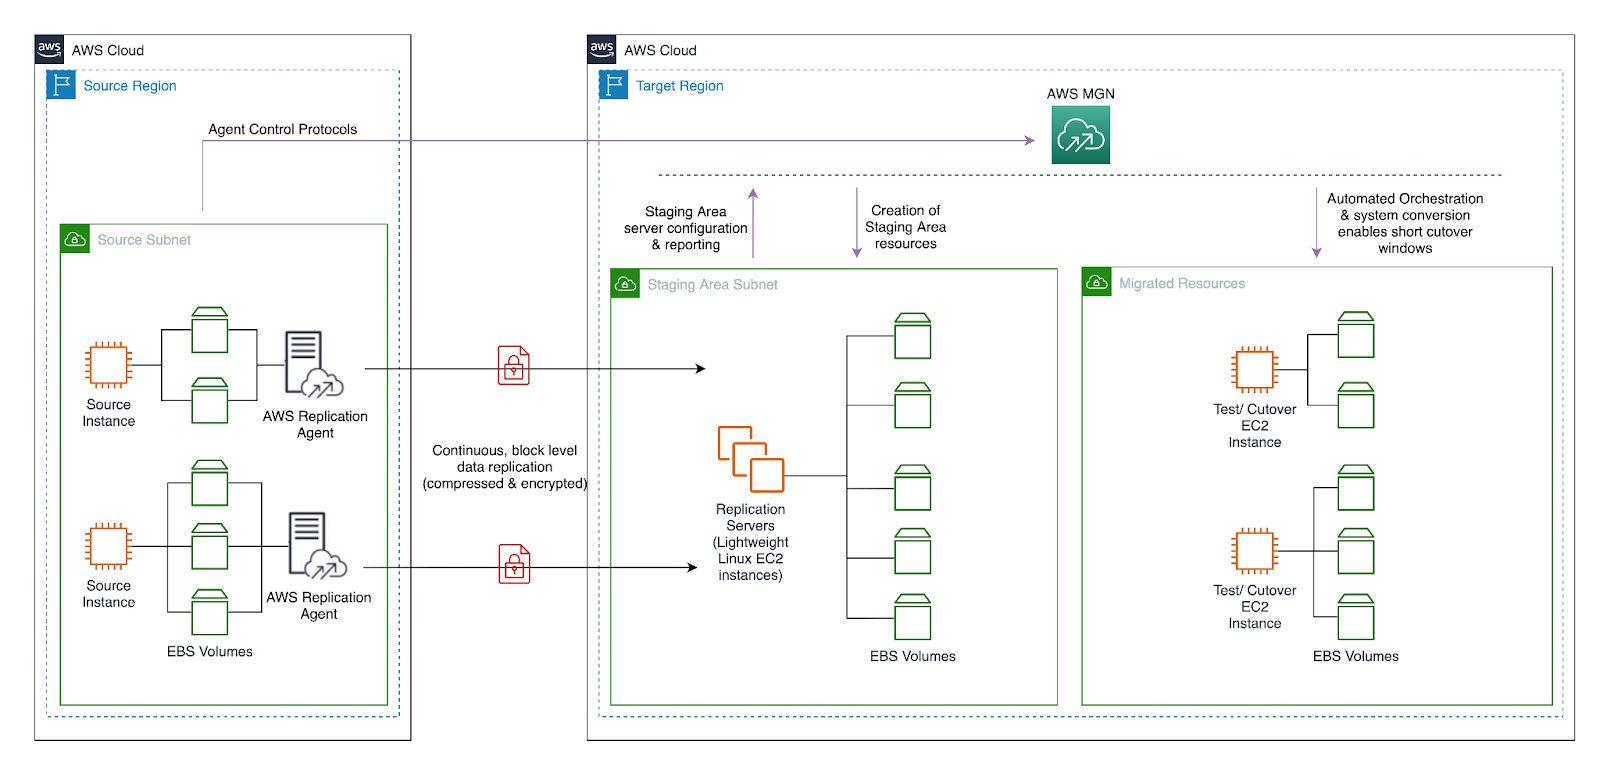
Task: Select the lower Test/Cutover EC2 Instance chip icon
Action: (x=1255, y=551)
